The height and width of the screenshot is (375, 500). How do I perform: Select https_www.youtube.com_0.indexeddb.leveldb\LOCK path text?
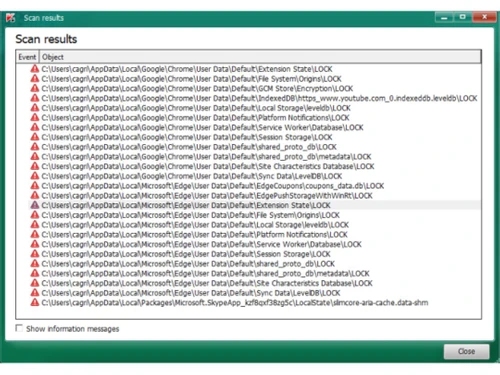[x=259, y=98]
